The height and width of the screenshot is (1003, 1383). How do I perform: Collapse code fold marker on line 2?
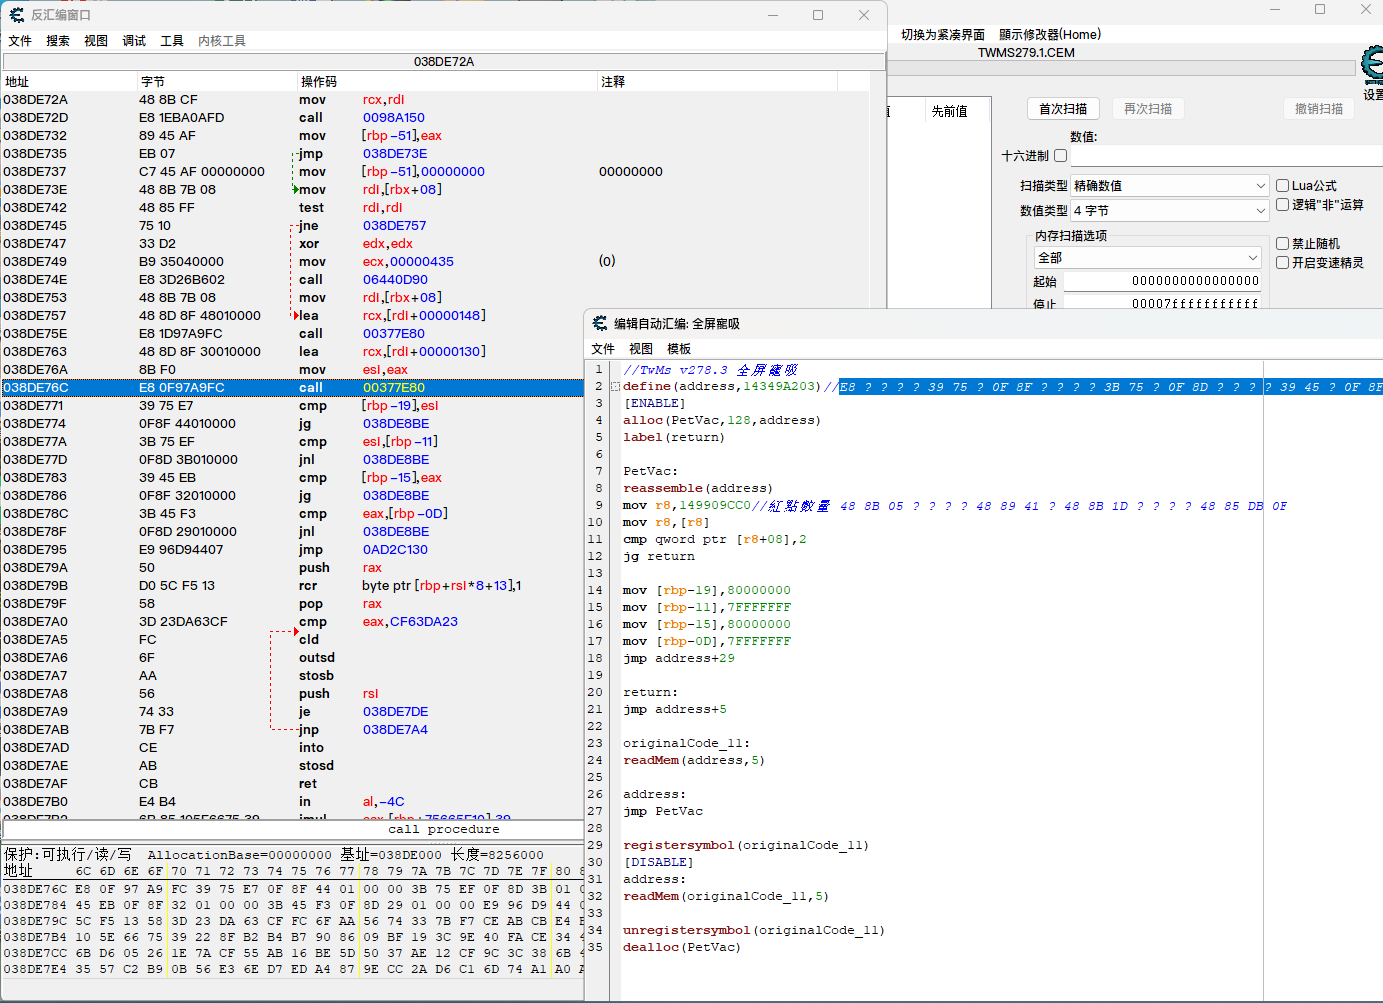(615, 386)
